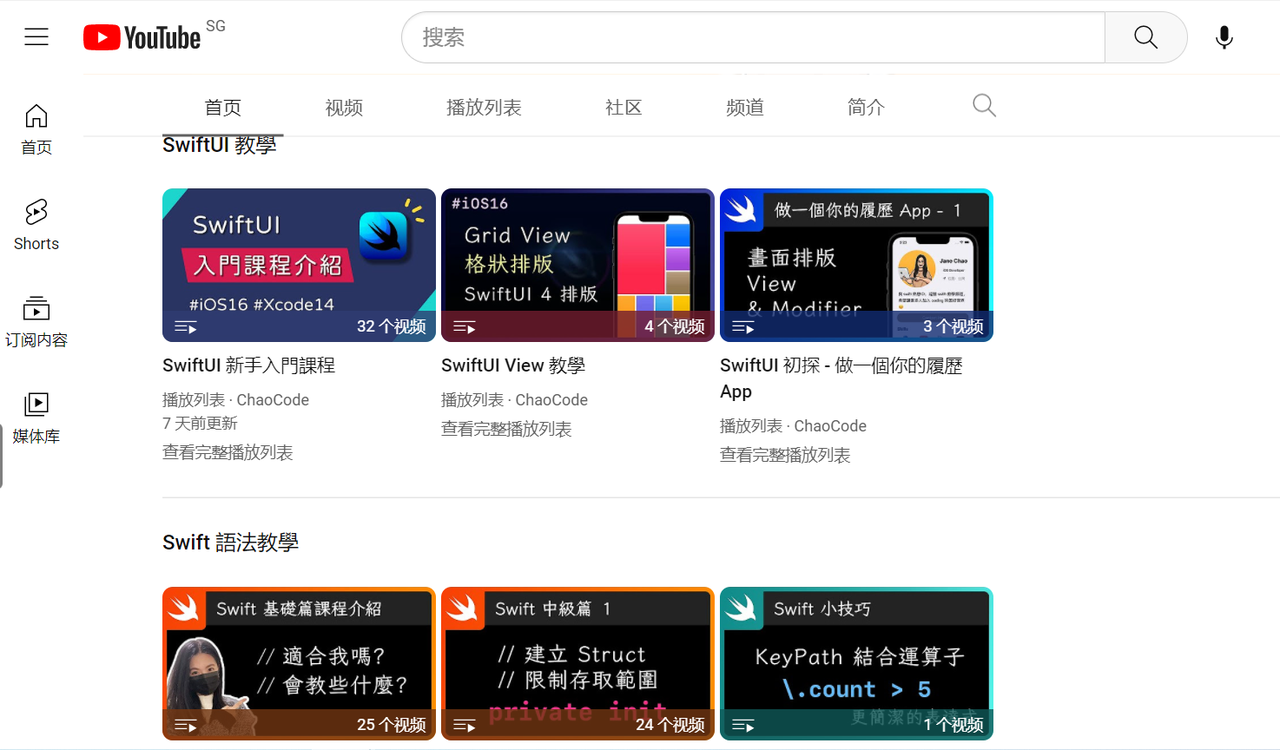Image resolution: width=1280 pixels, height=750 pixels.
Task: Click playlist icon on SwiftUI 入門課程介紹 thumbnail
Action: tap(185, 327)
